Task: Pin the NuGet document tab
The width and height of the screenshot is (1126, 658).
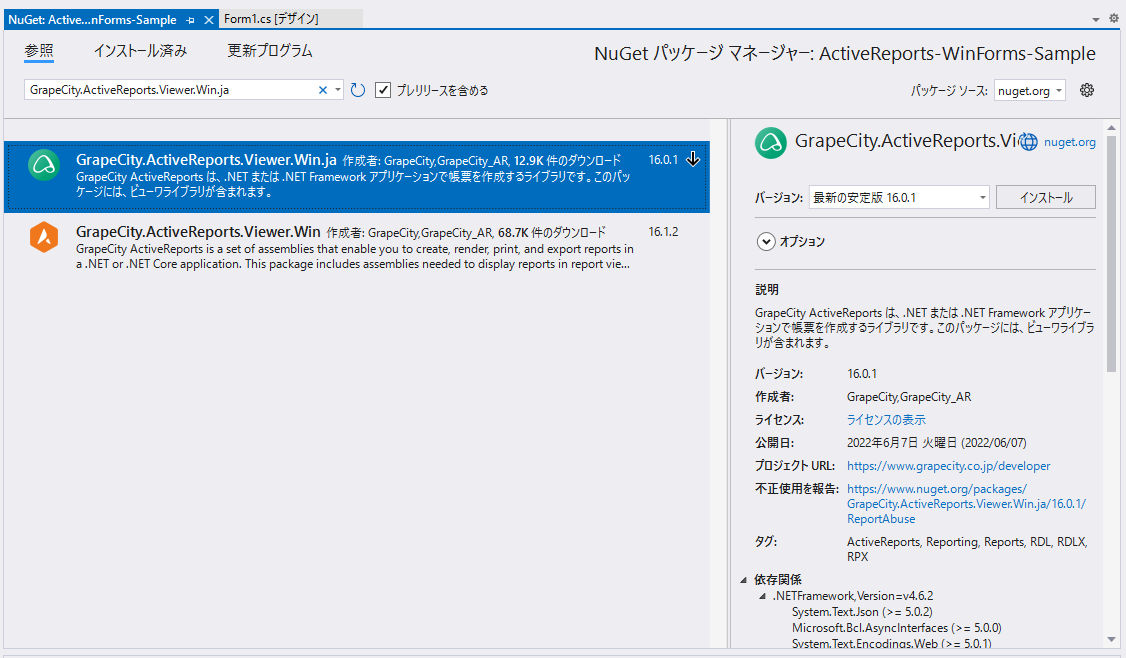Action: pyautogui.click(x=190, y=20)
